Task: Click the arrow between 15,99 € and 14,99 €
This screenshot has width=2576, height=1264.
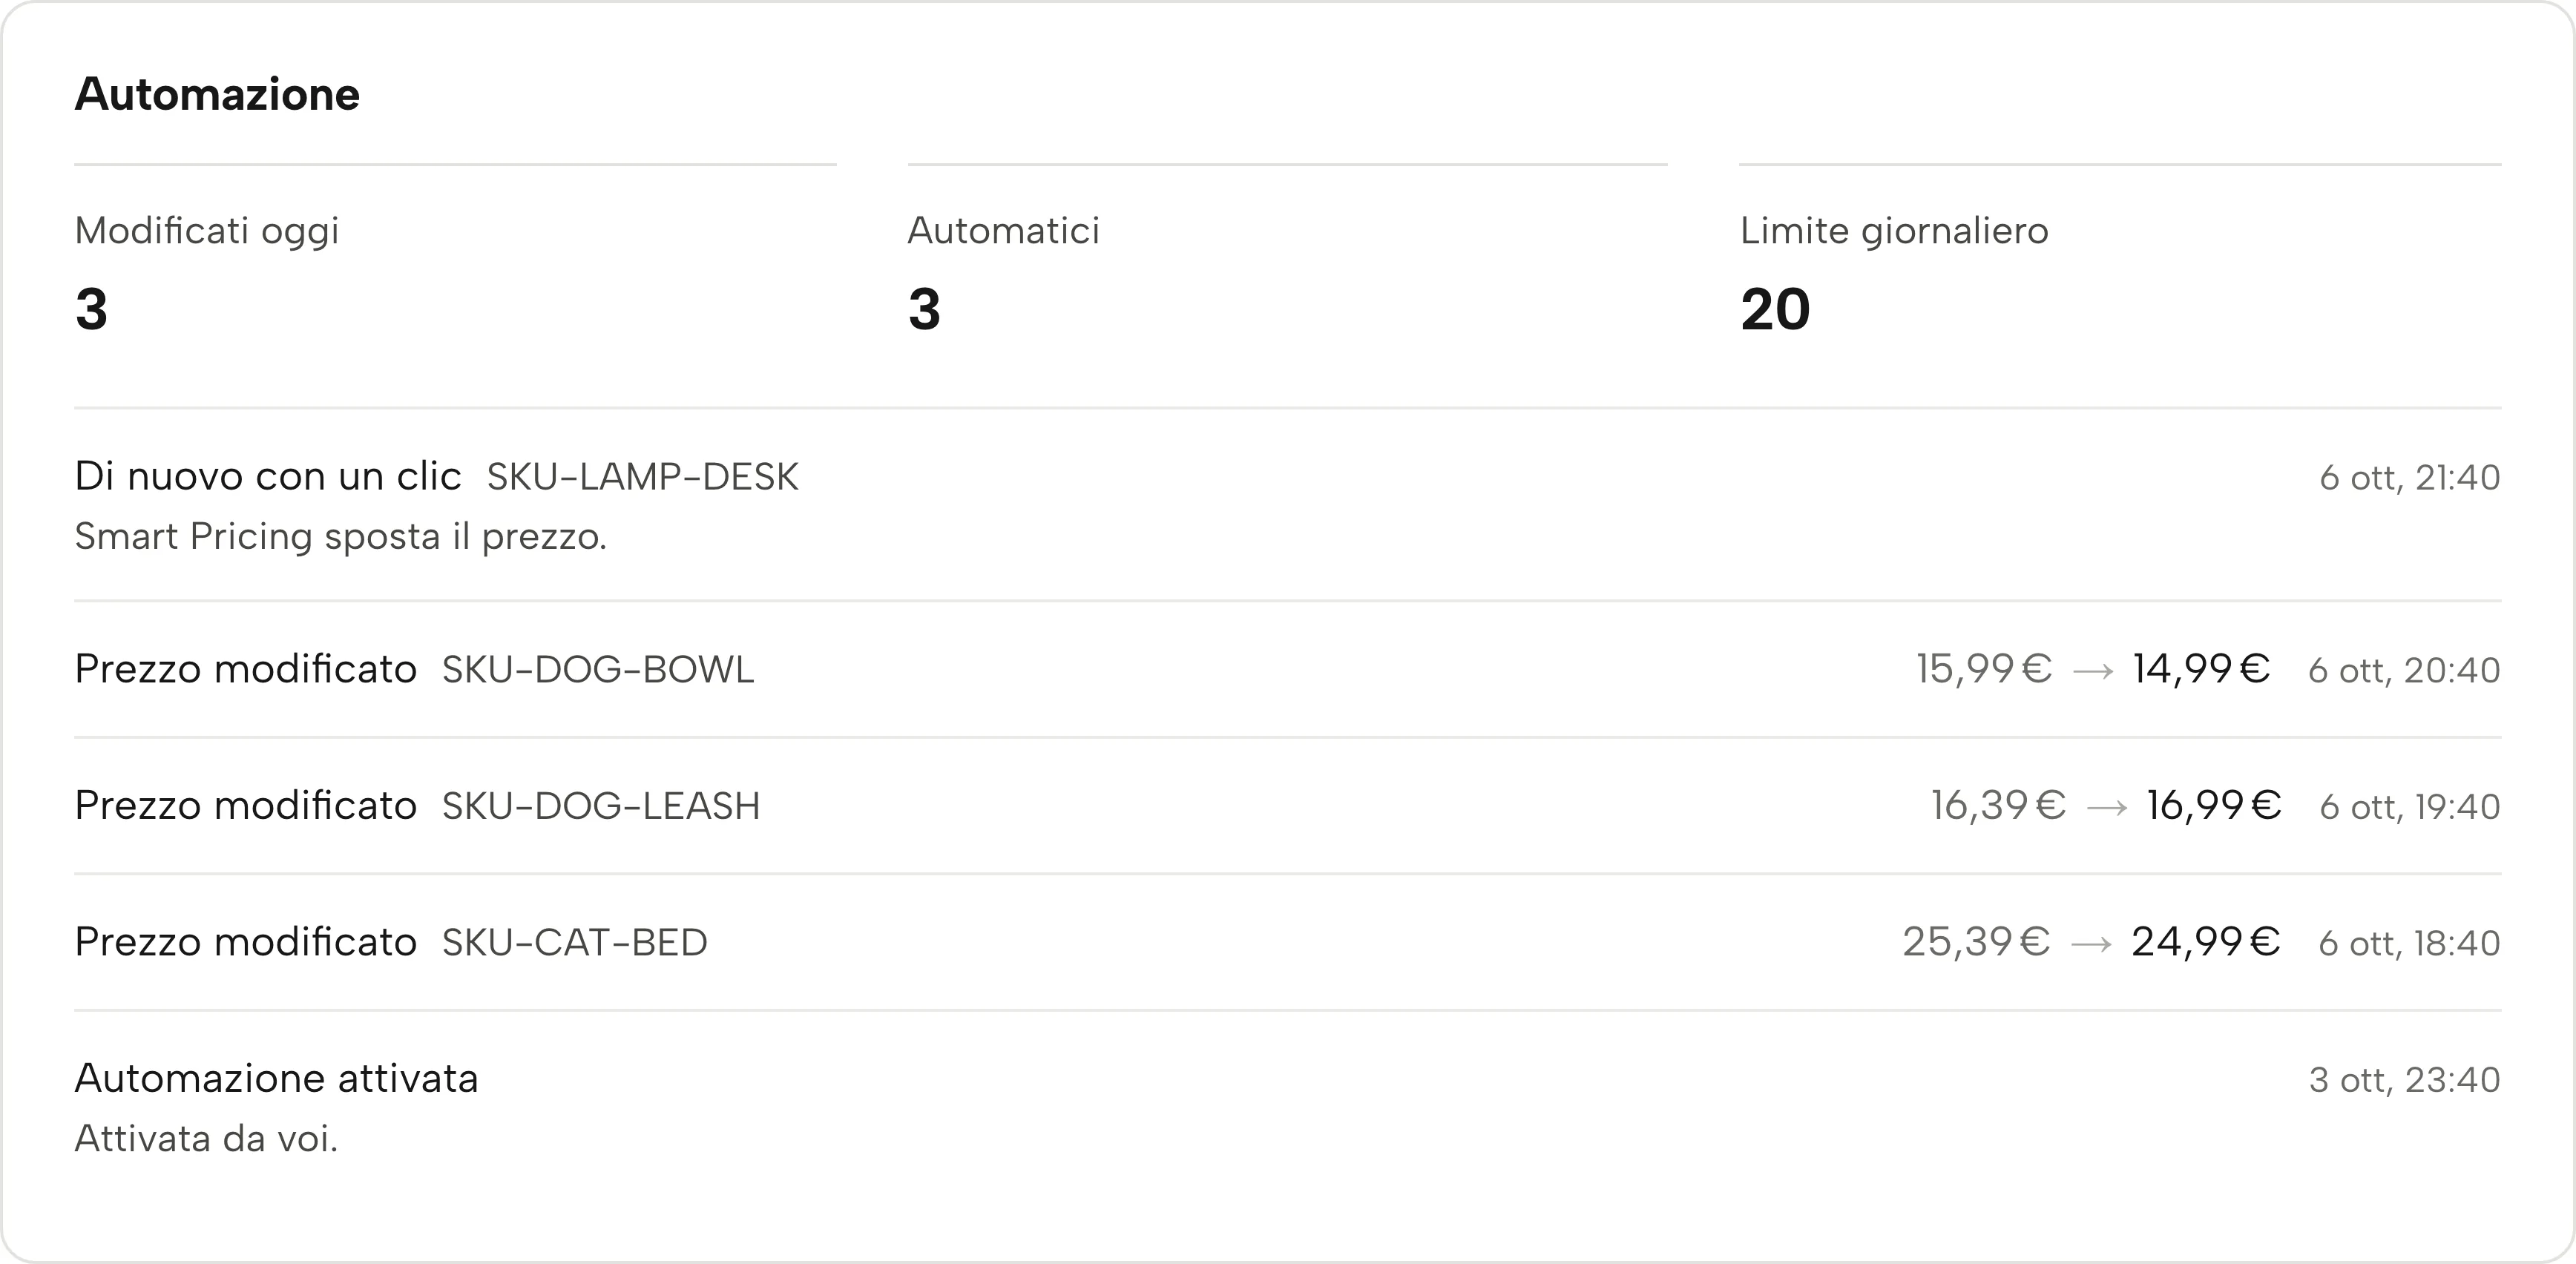Action: pyautogui.click(x=2093, y=671)
